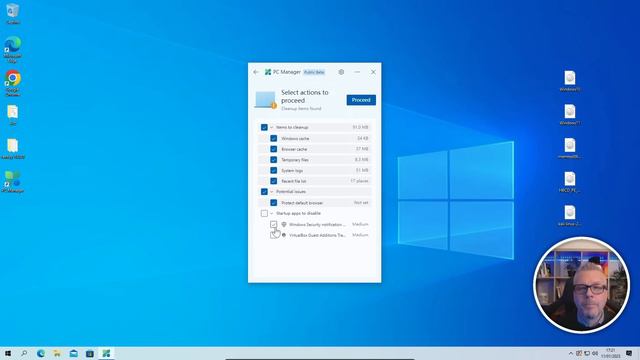Click VirtualBox Guest Additions entry text
640x360 pixels.
(317, 236)
